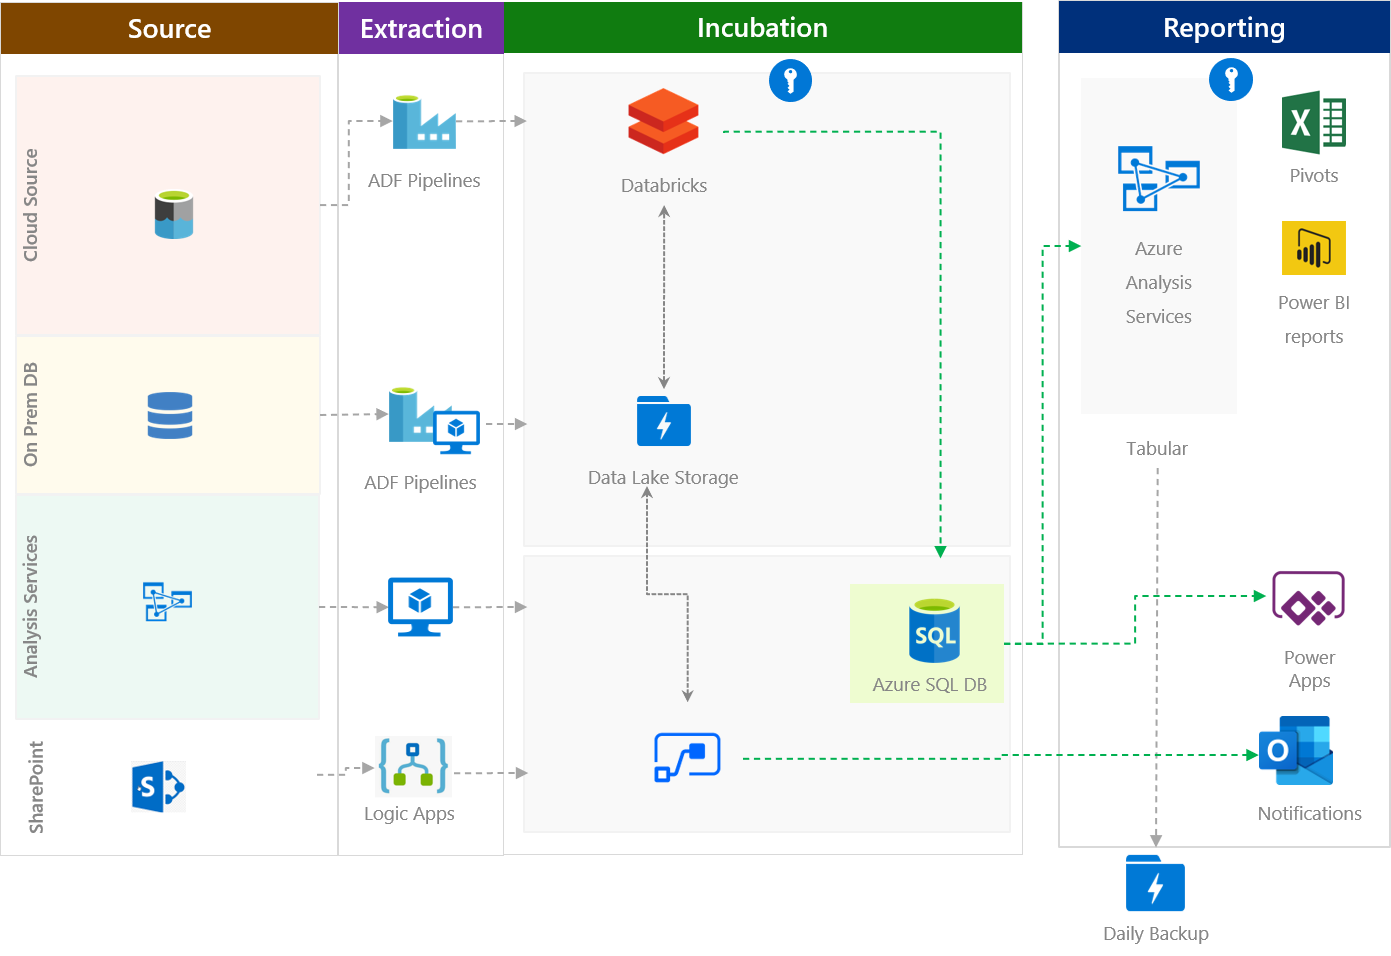1391x956 pixels.
Task: Click the Notifications label
Action: (1310, 813)
